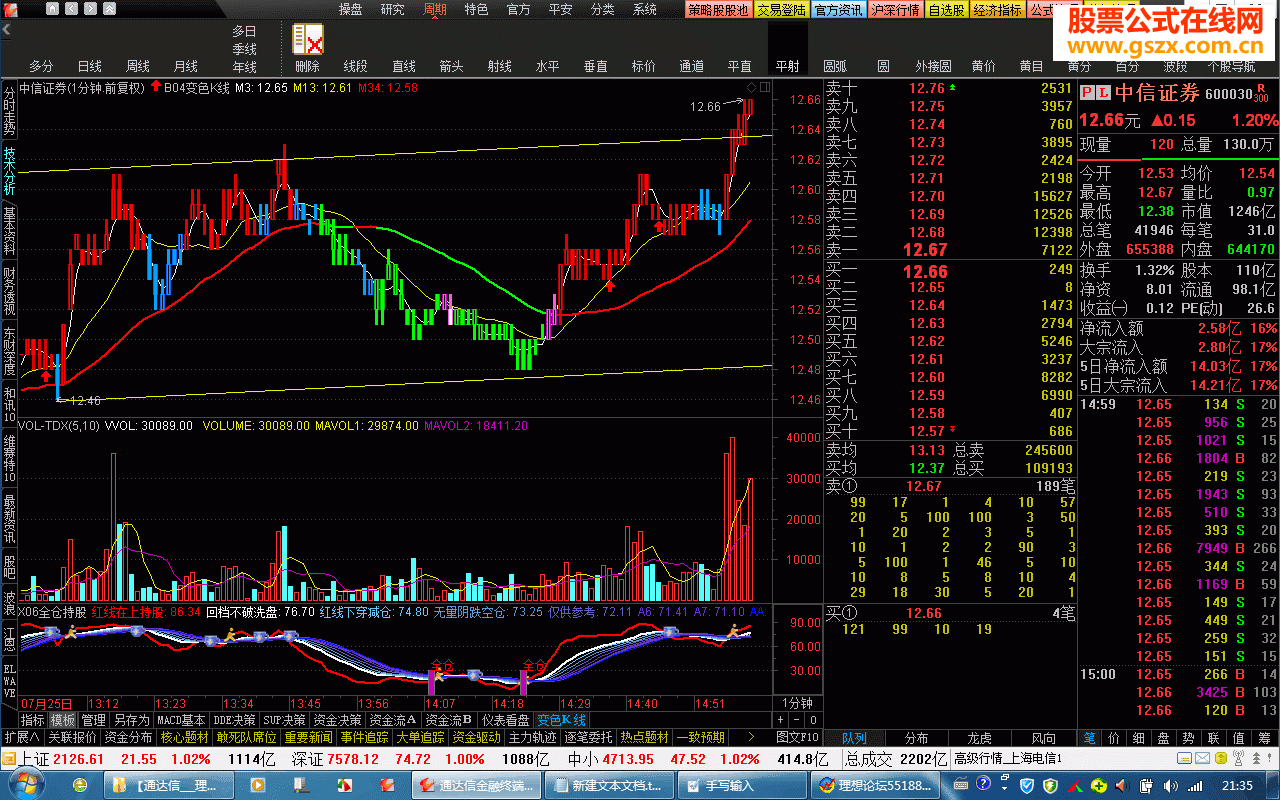Click the red L icon beside 中信证券
Viewport: 1280px width, 800px height.
(1103, 93)
